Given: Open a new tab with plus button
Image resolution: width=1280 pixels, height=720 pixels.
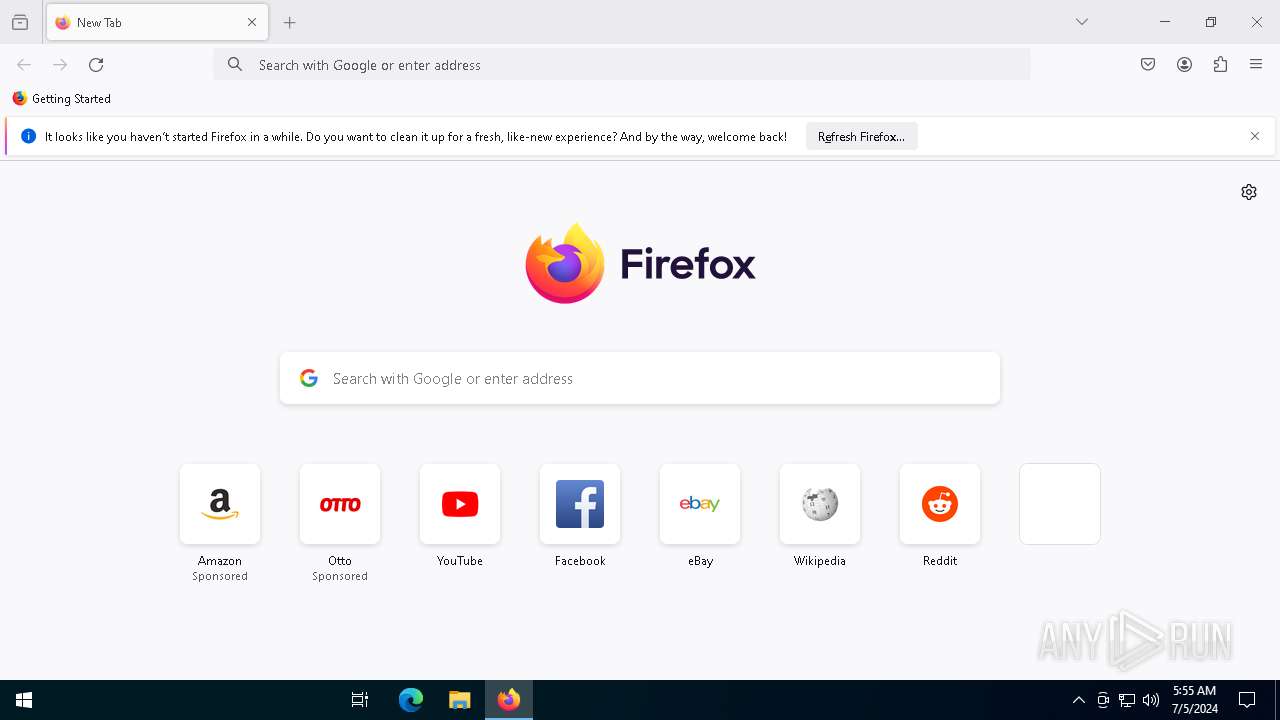Looking at the screenshot, I should 290,22.
